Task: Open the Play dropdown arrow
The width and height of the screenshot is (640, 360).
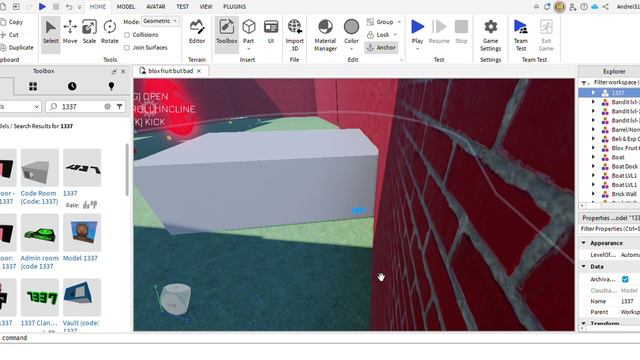Action: tap(417, 49)
